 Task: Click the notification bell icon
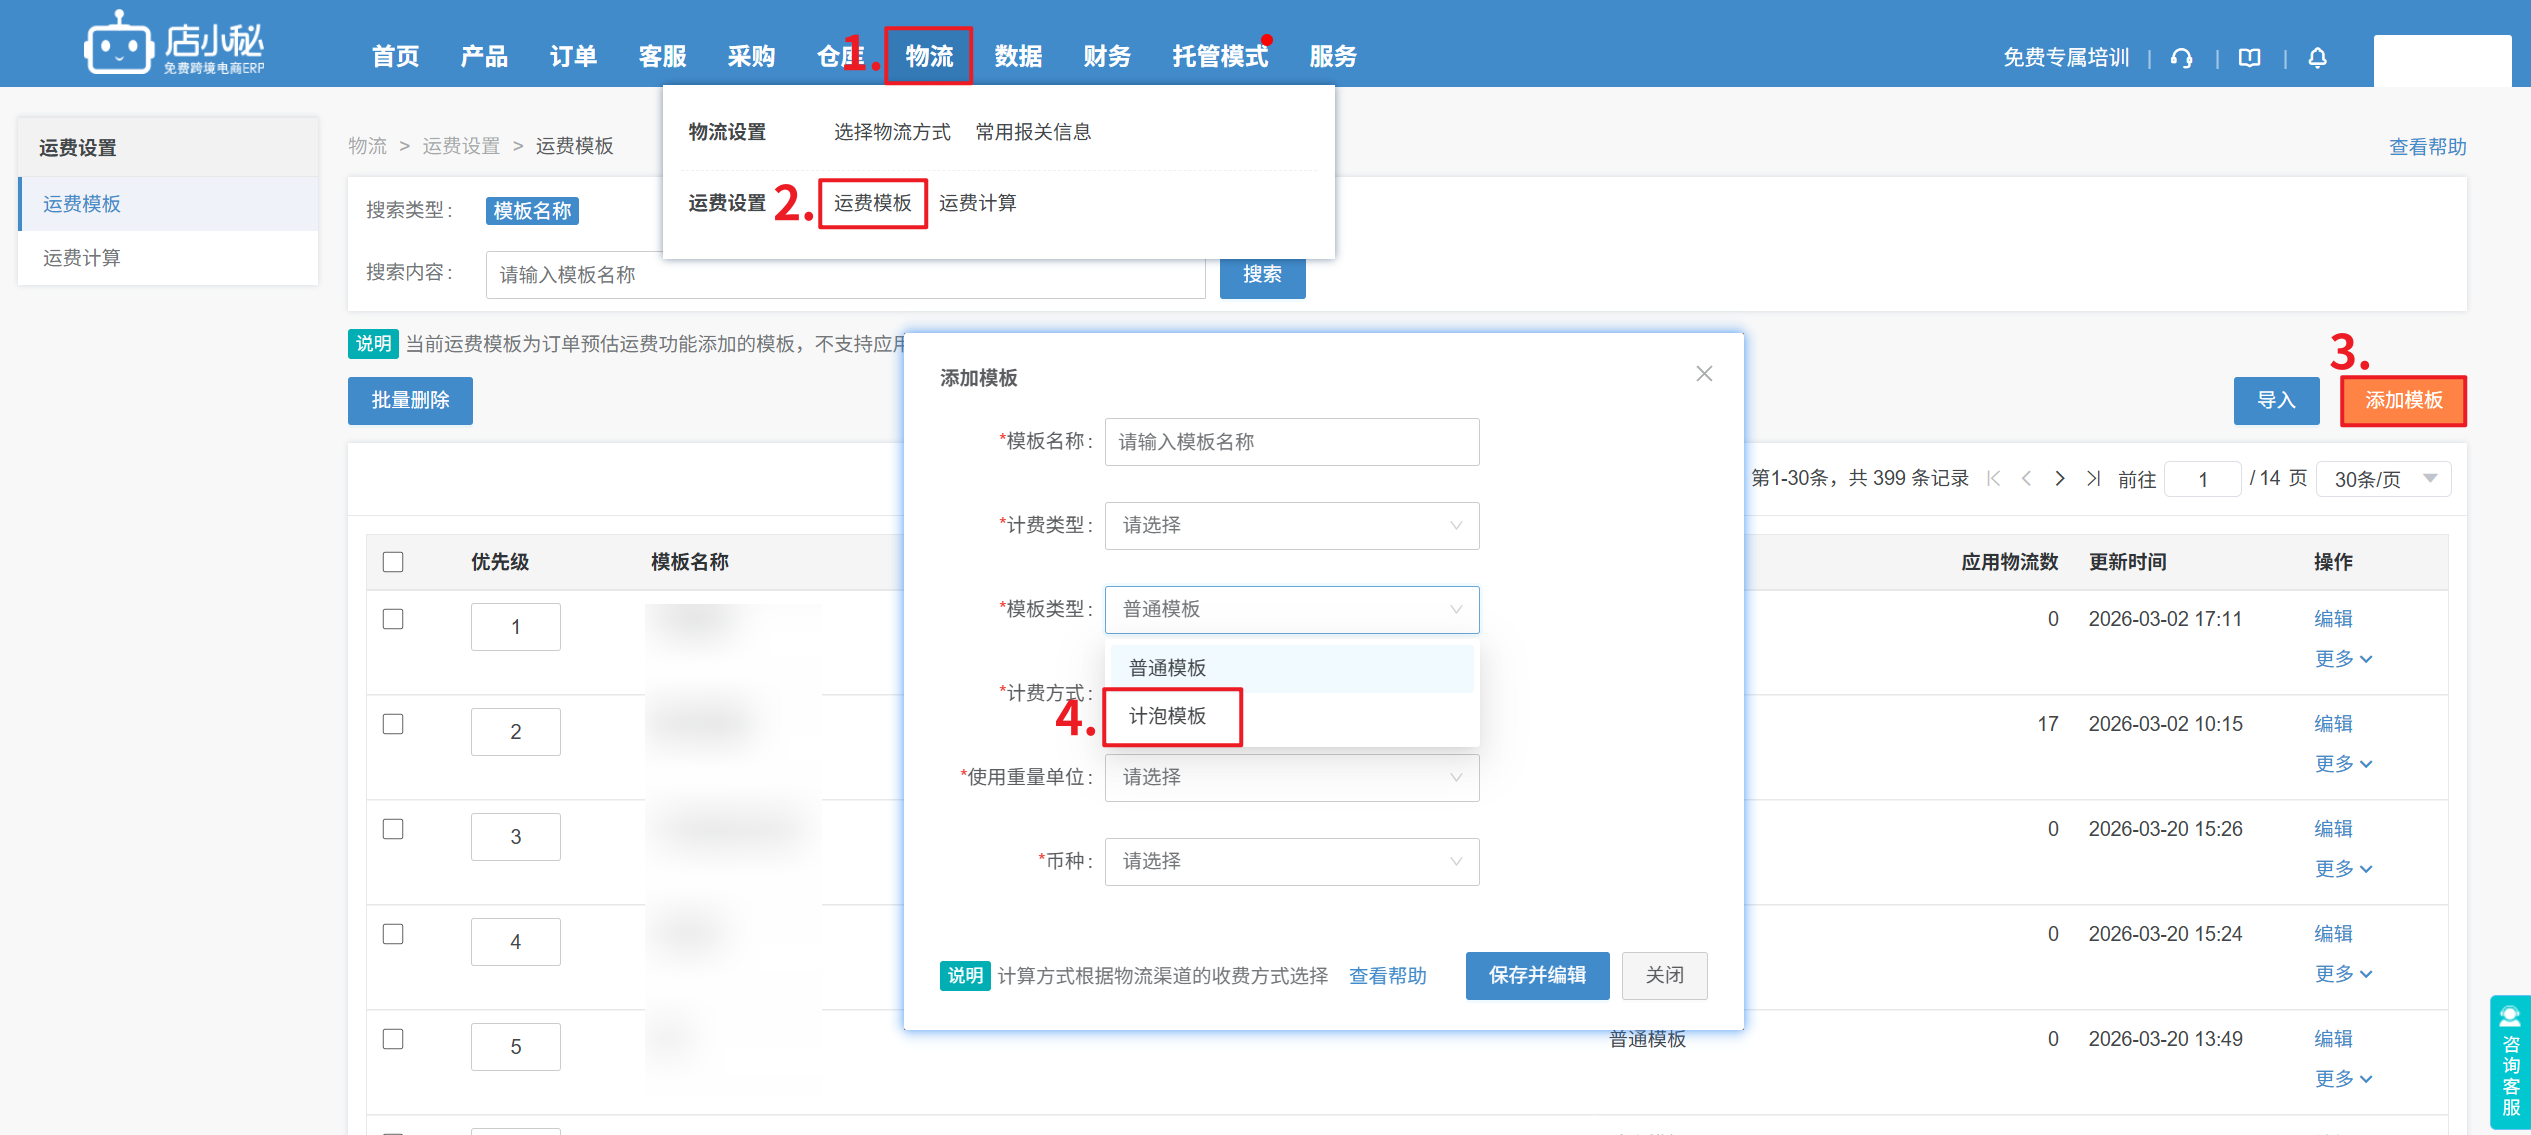2317,58
